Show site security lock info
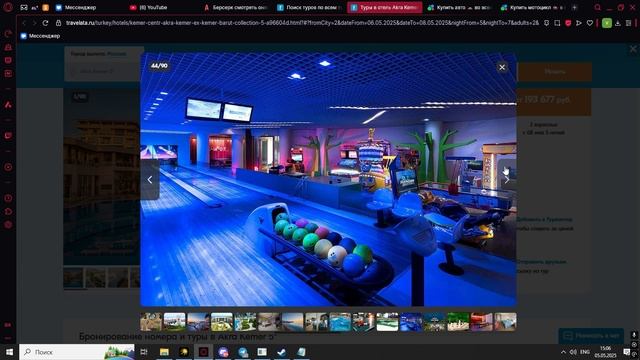The image size is (640, 360). pos(58,23)
